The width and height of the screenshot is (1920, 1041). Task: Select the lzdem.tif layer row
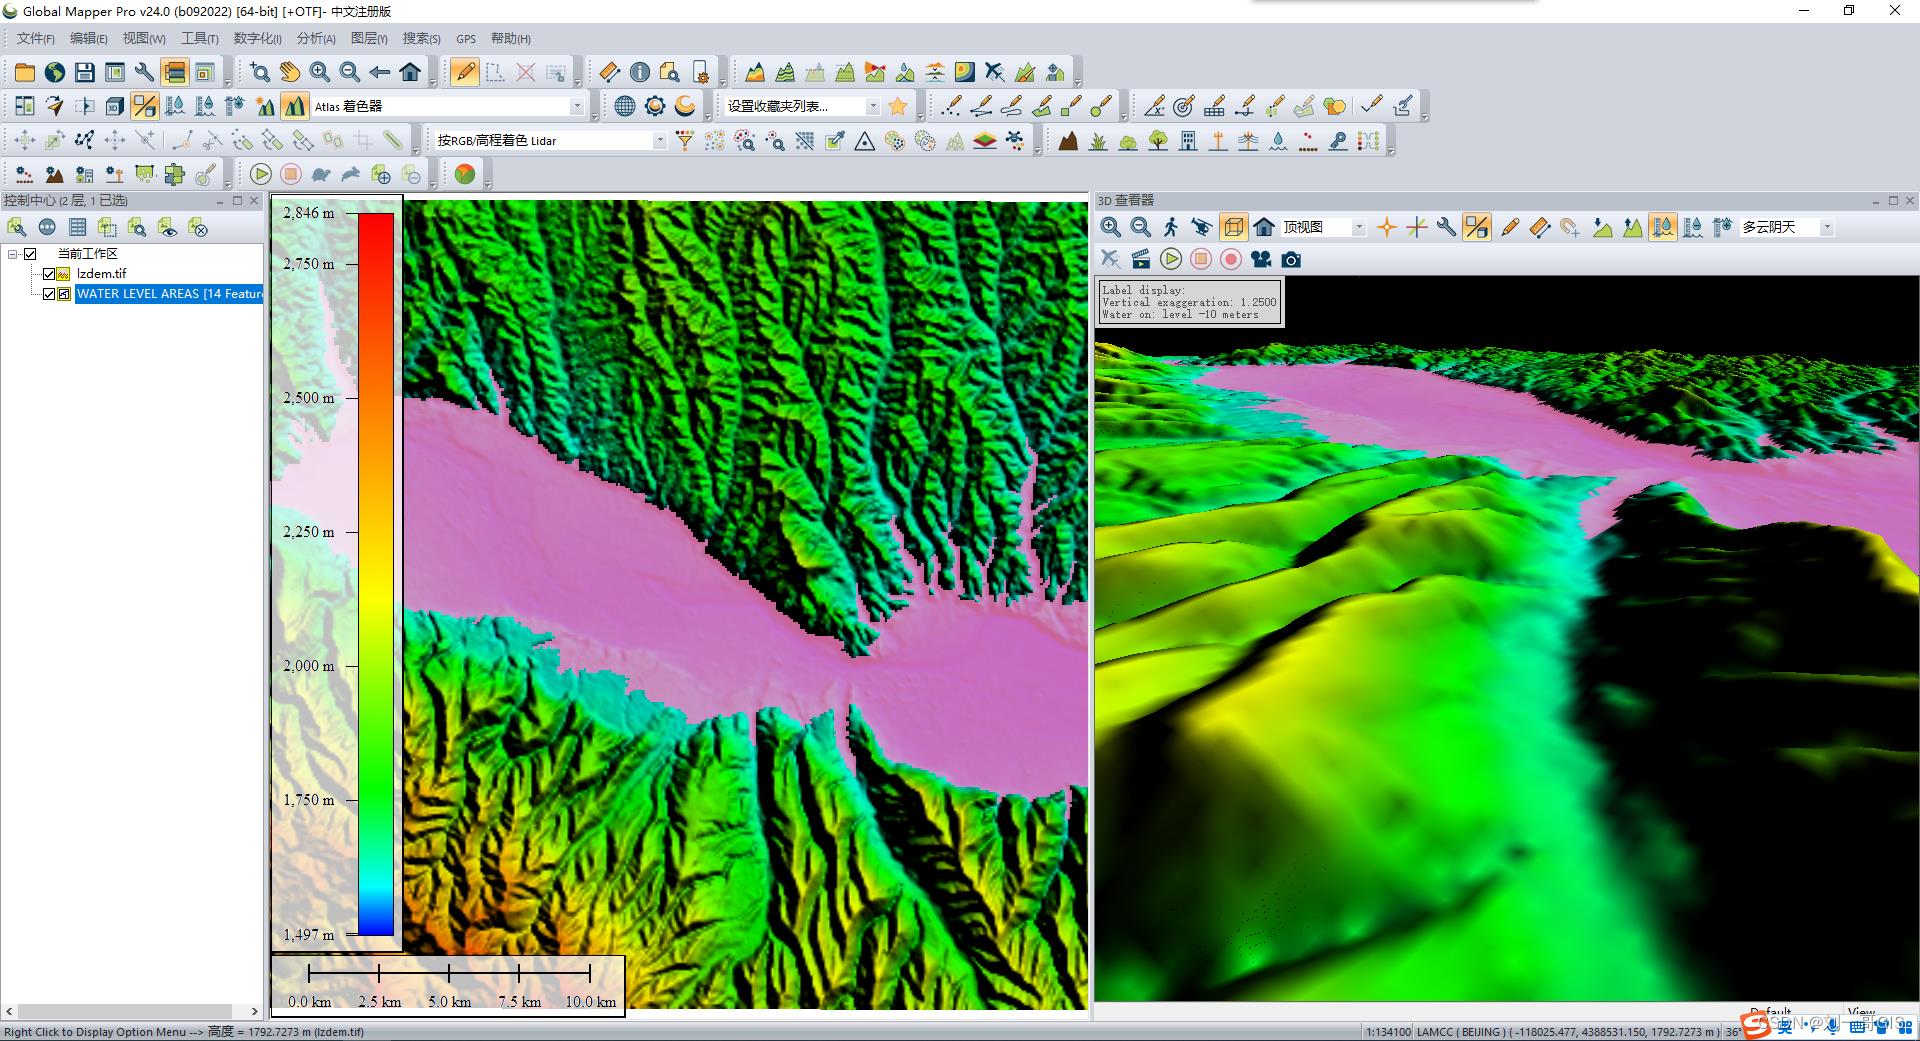click(102, 274)
